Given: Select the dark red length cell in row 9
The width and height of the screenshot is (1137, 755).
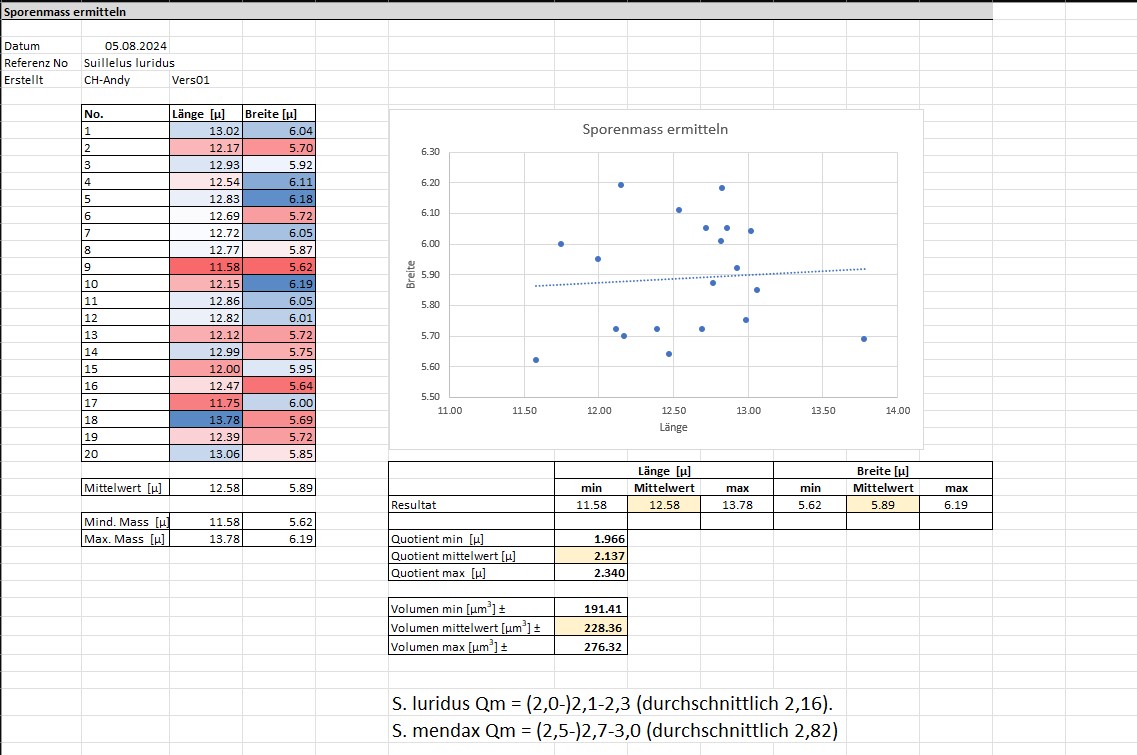Looking at the screenshot, I should [206, 267].
